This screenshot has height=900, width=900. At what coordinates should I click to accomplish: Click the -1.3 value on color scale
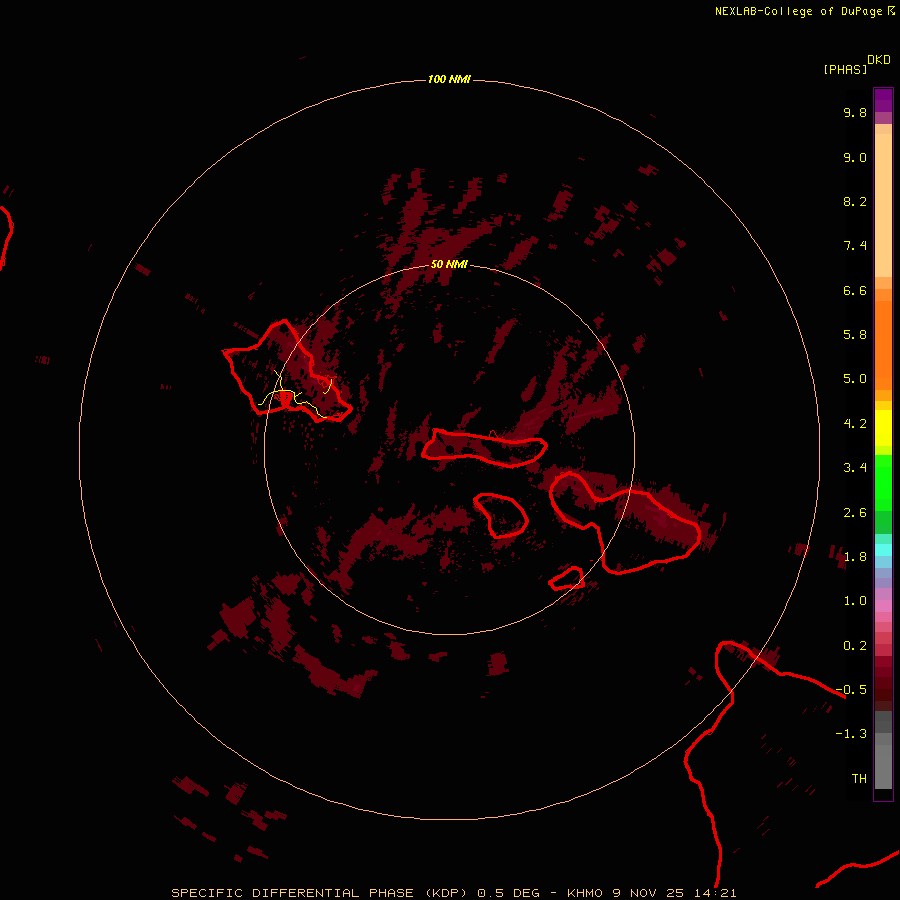(851, 734)
